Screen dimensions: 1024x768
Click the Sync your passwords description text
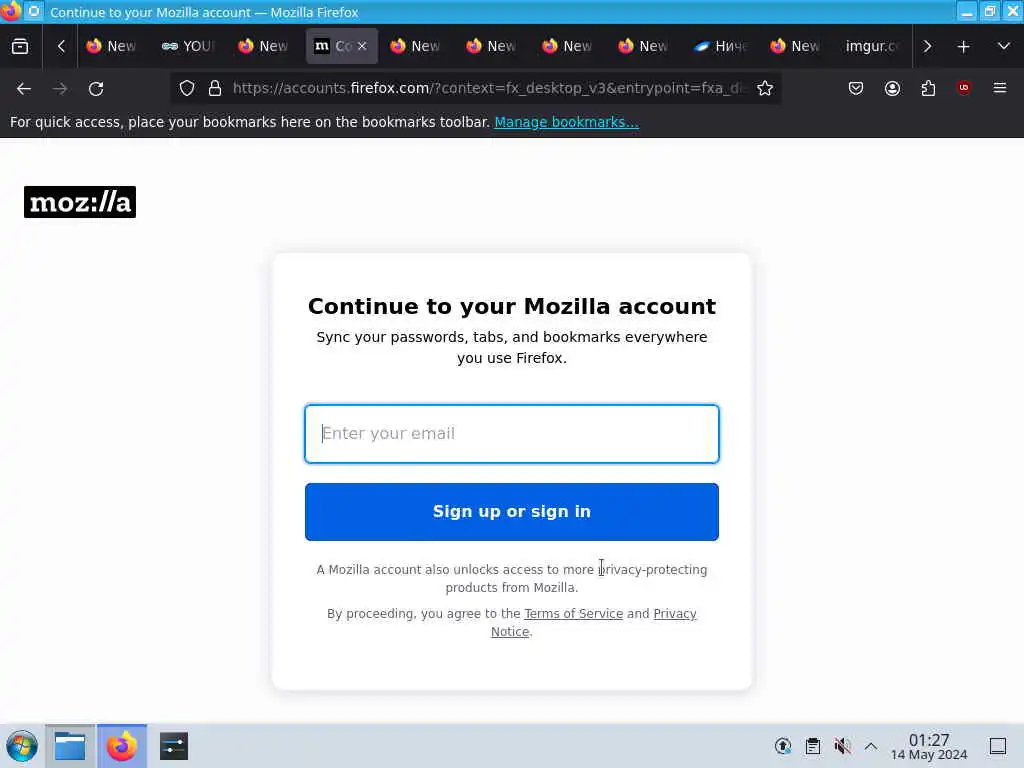512,347
